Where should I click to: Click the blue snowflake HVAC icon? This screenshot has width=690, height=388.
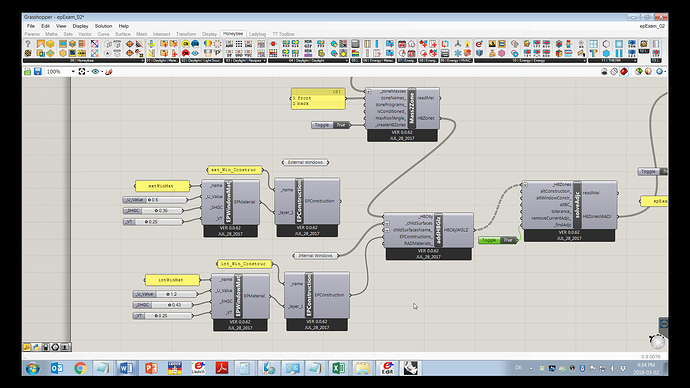click(458, 53)
